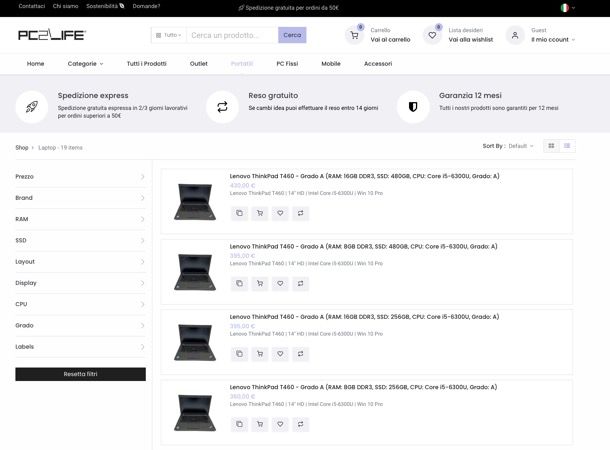Open the Chi siamo link
The image size is (610, 450).
click(x=65, y=6)
